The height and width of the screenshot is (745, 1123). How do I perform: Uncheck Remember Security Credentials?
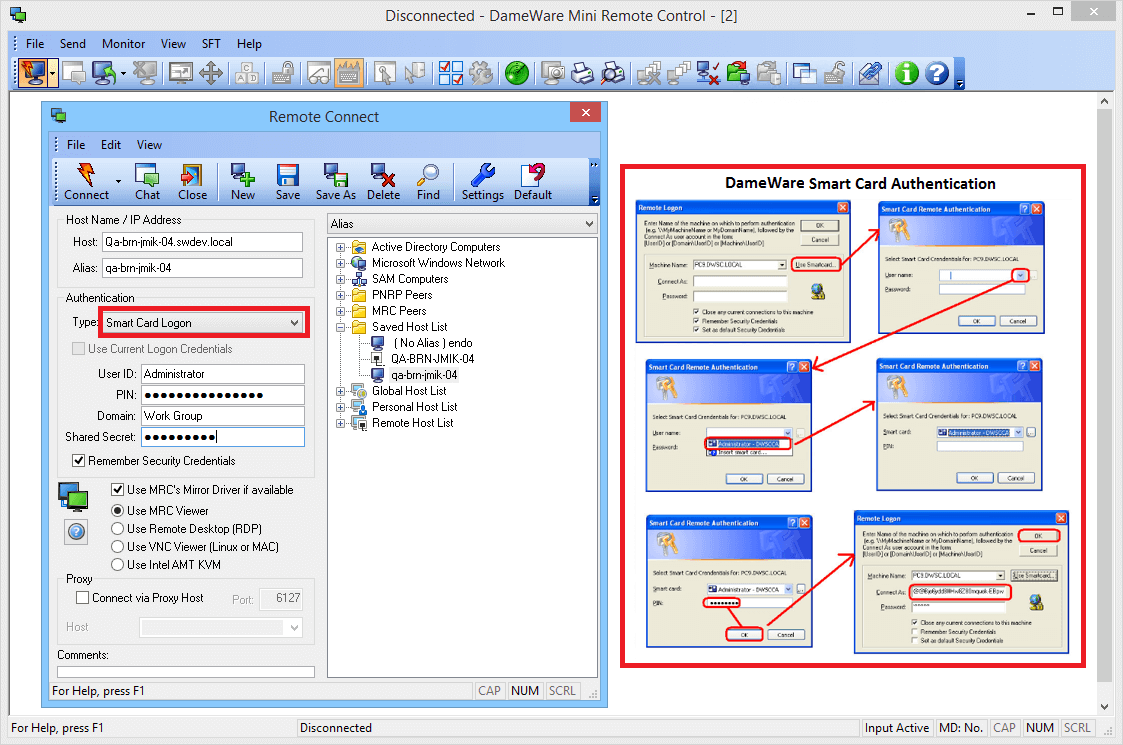point(79,461)
